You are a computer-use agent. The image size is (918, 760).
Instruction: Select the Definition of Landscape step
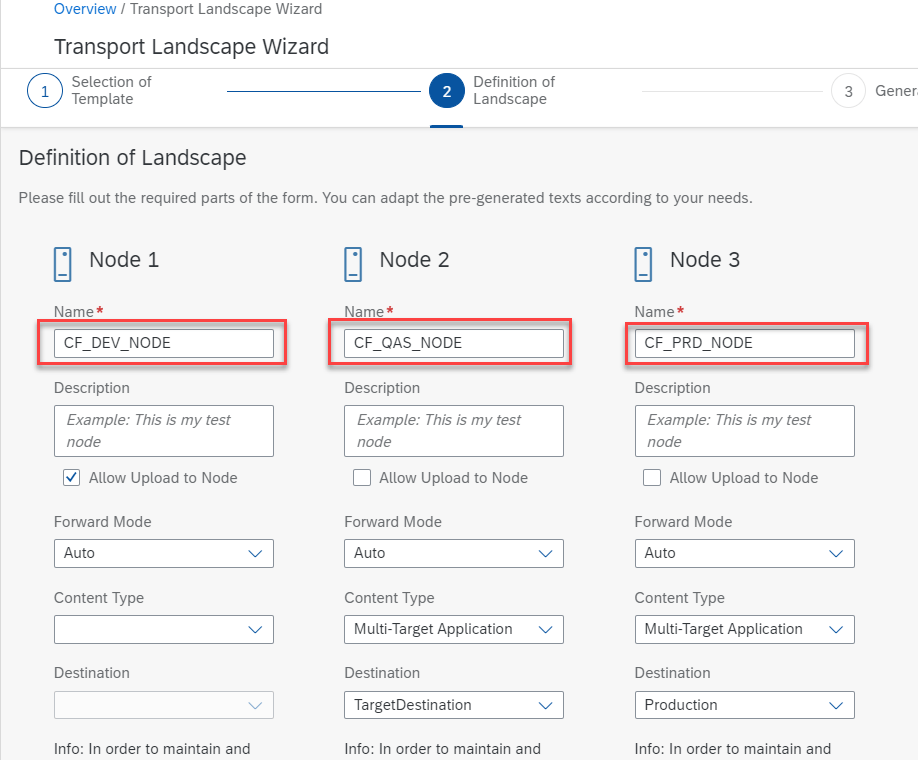tap(513, 91)
